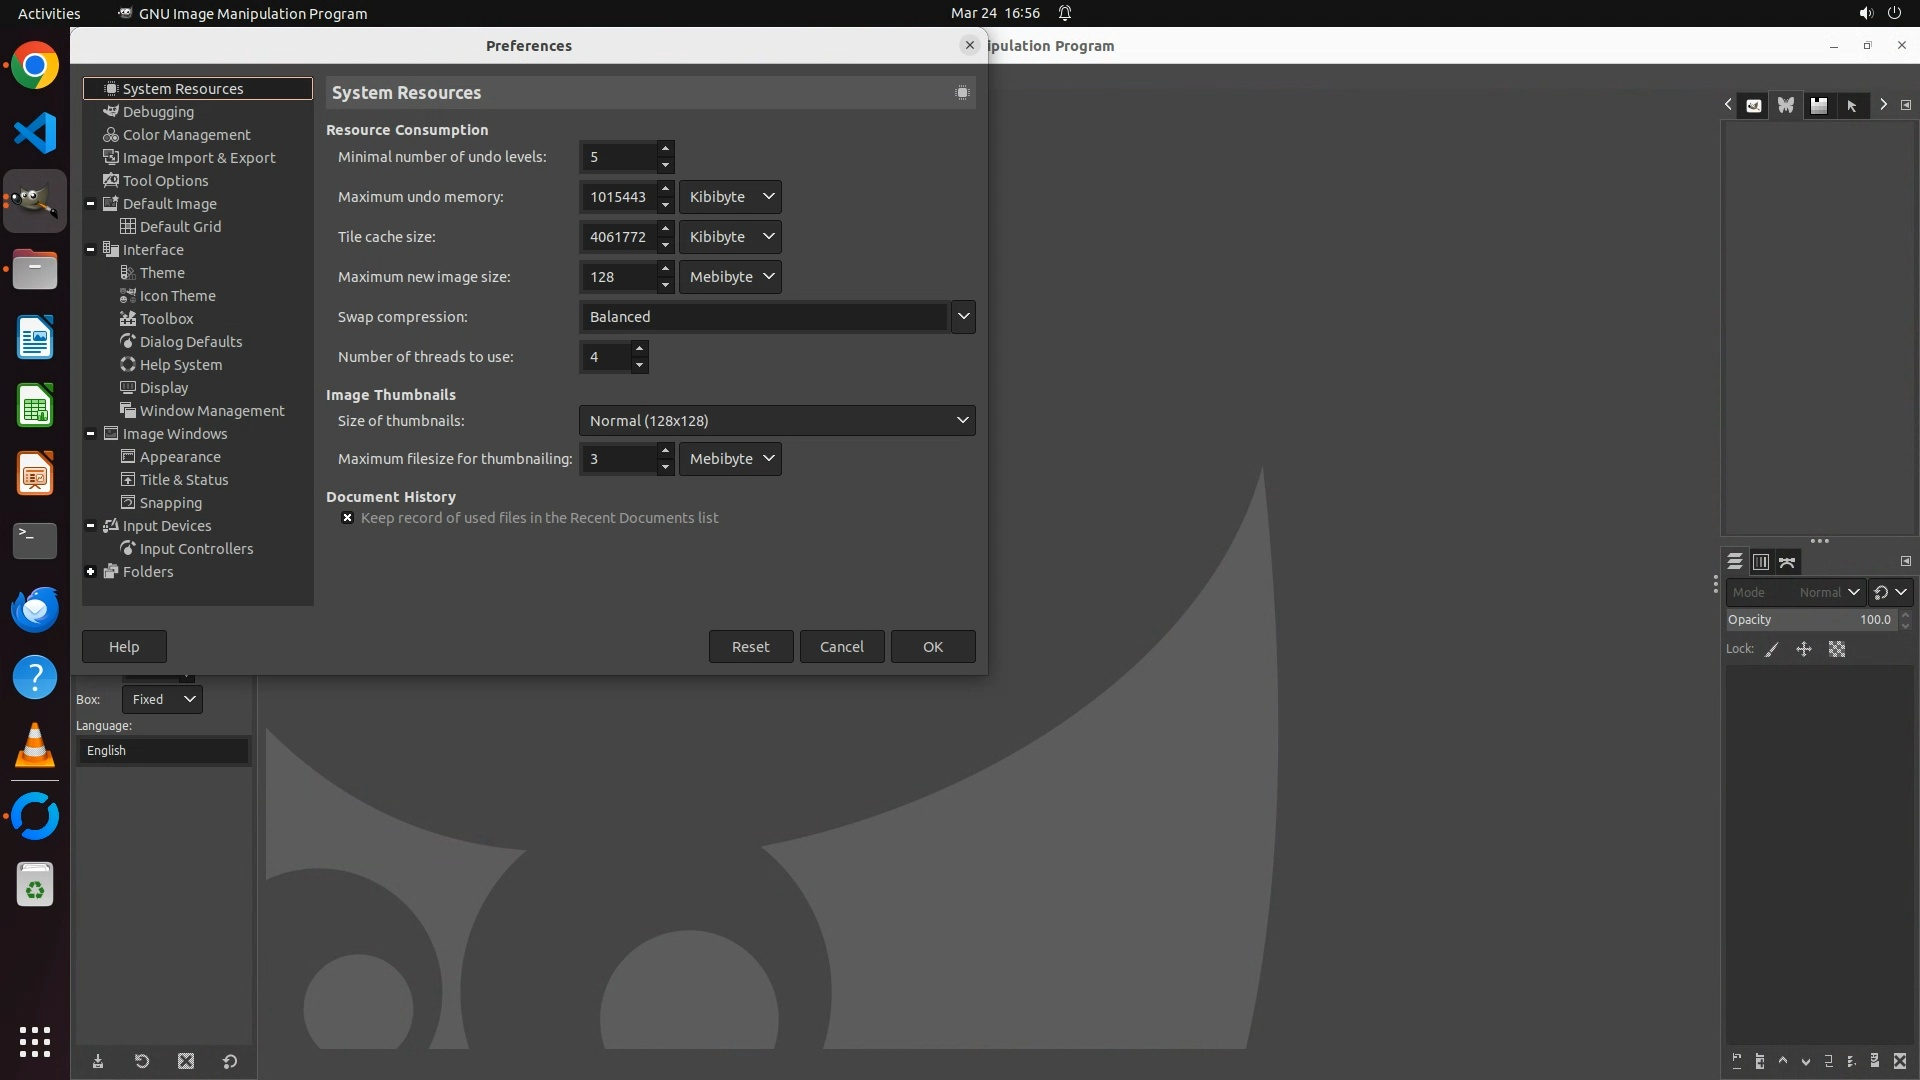Click the delete layer icon
The width and height of the screenshot is (1920, 1080).
[1900, 1061]
